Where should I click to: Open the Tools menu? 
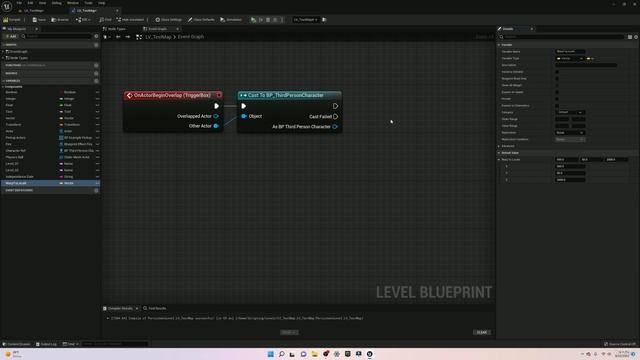88,3
